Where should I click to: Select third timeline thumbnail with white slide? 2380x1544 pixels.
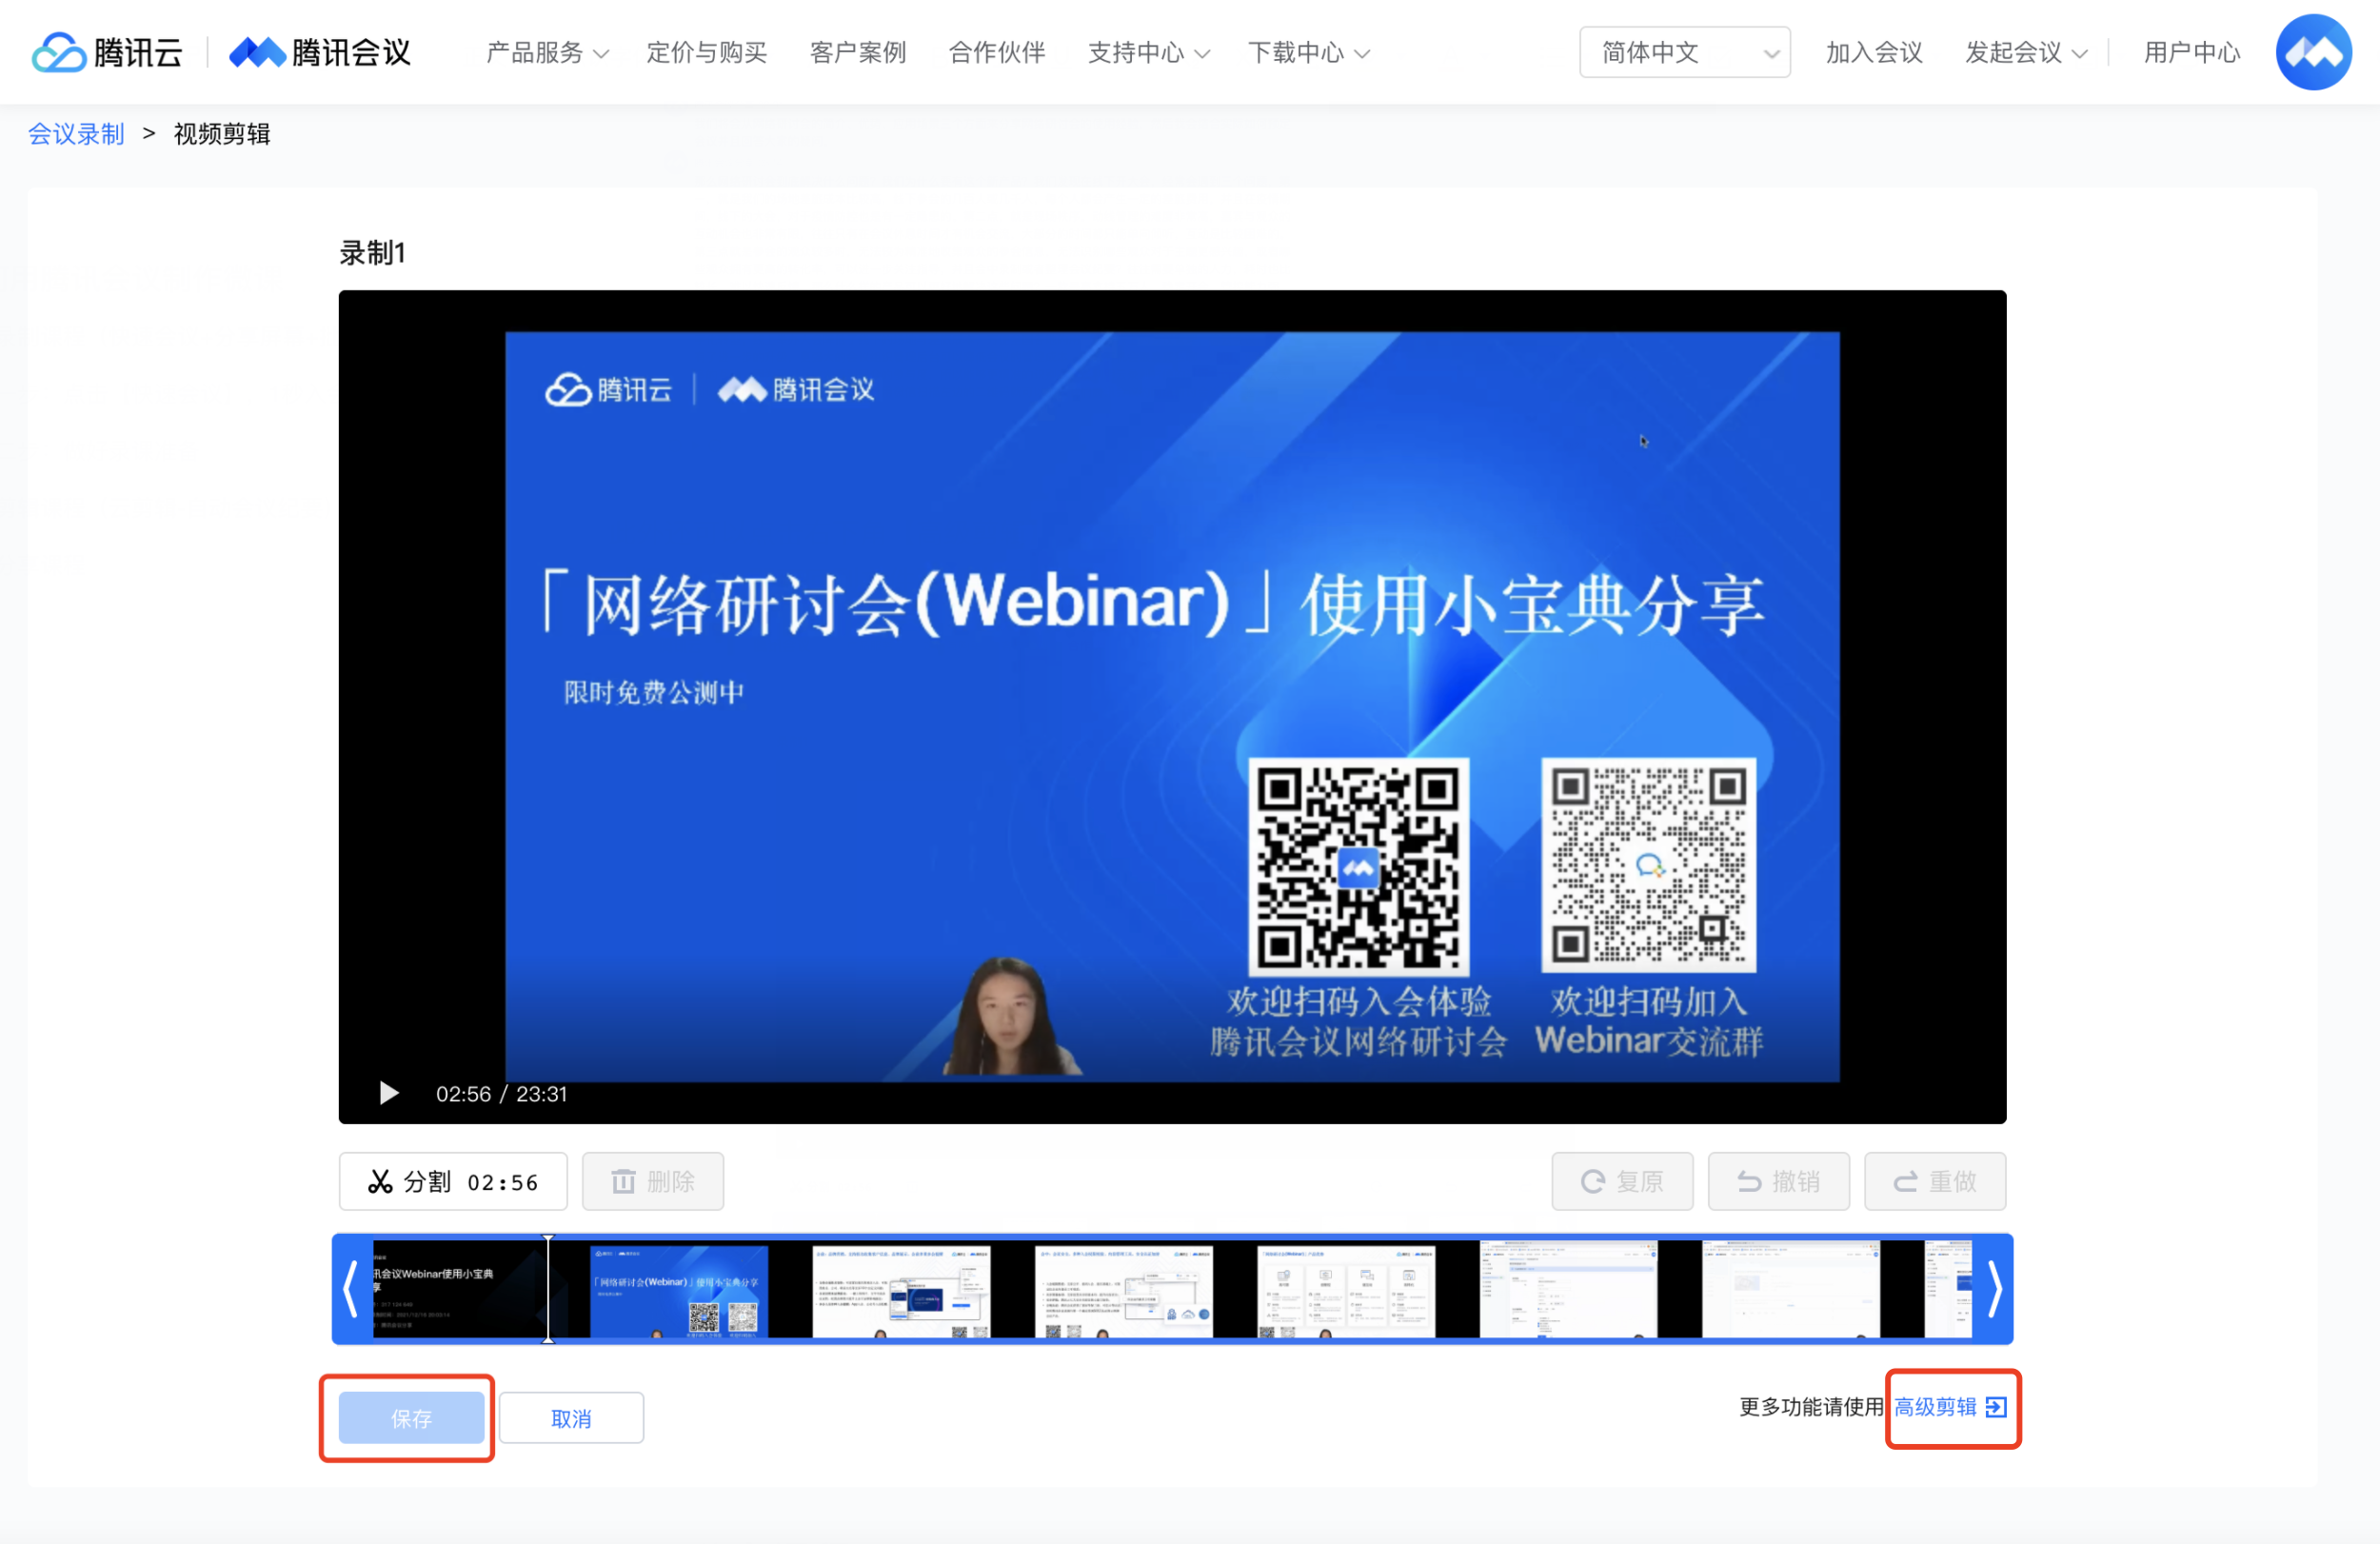901,1289
